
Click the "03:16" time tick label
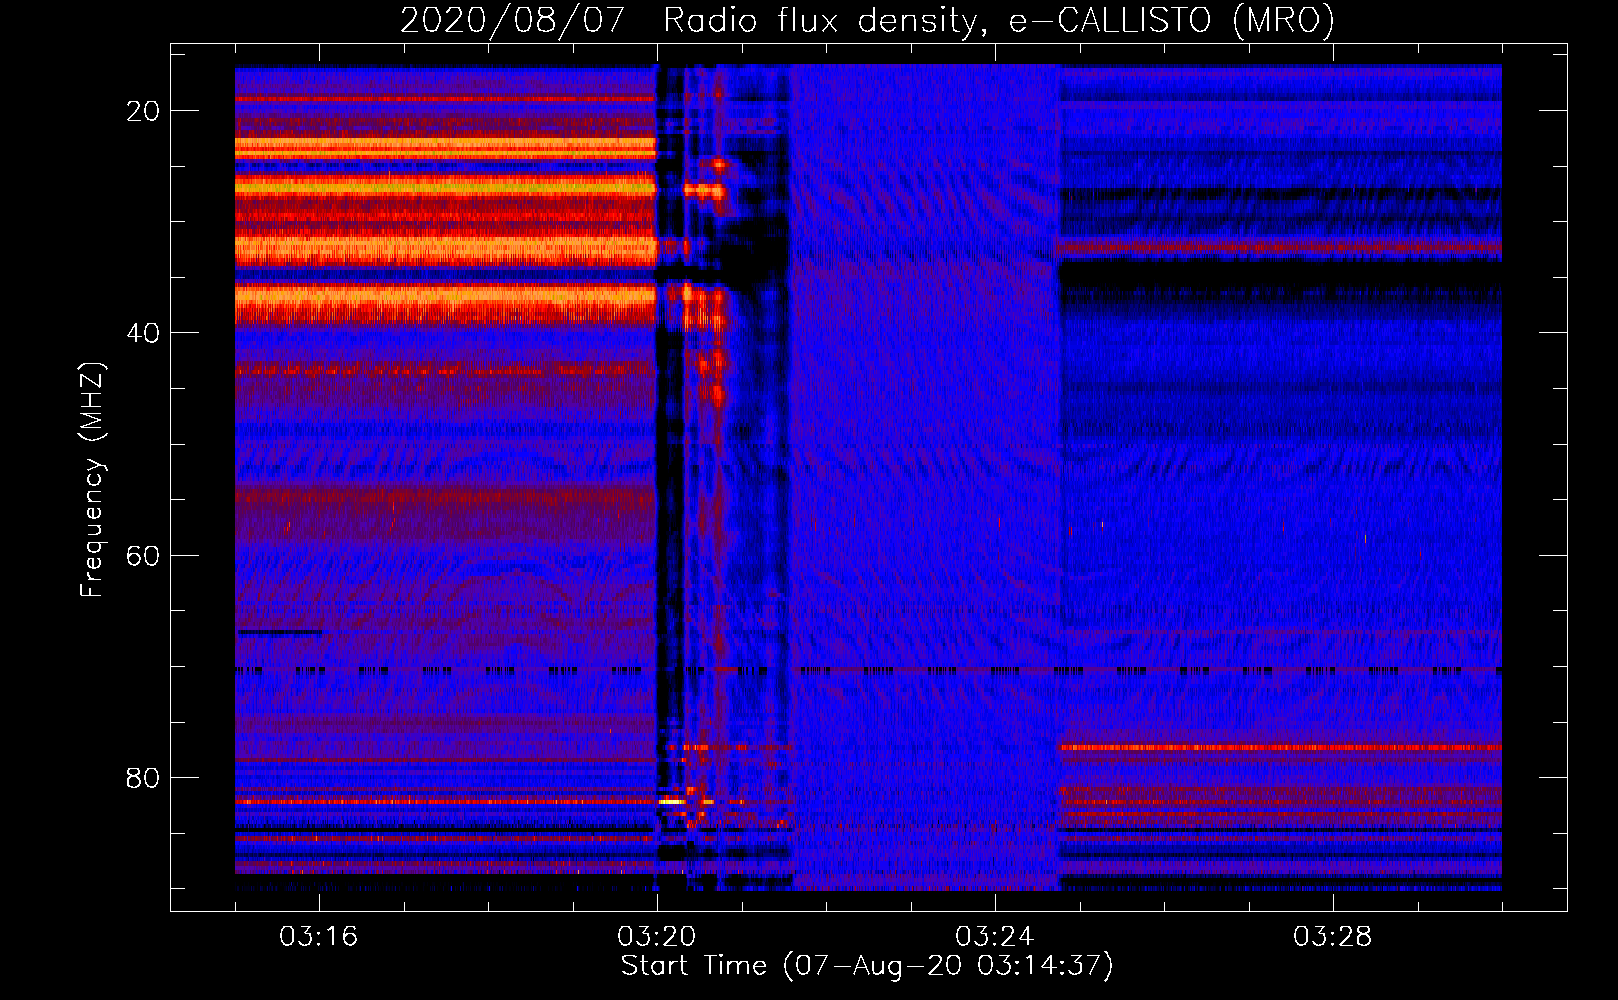click(319, 937)
